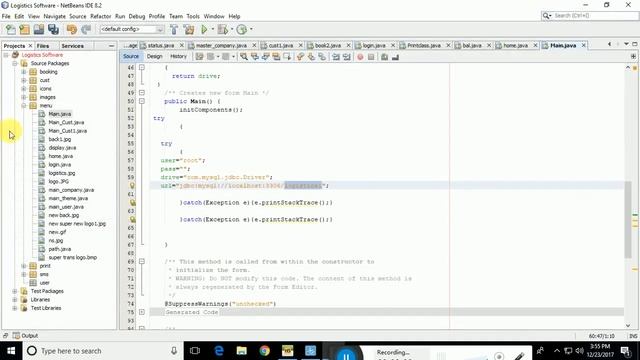This screenshot has width=640, height=360.
Task: Click the Debug Project icon
Action: click(x=222, y=29)
